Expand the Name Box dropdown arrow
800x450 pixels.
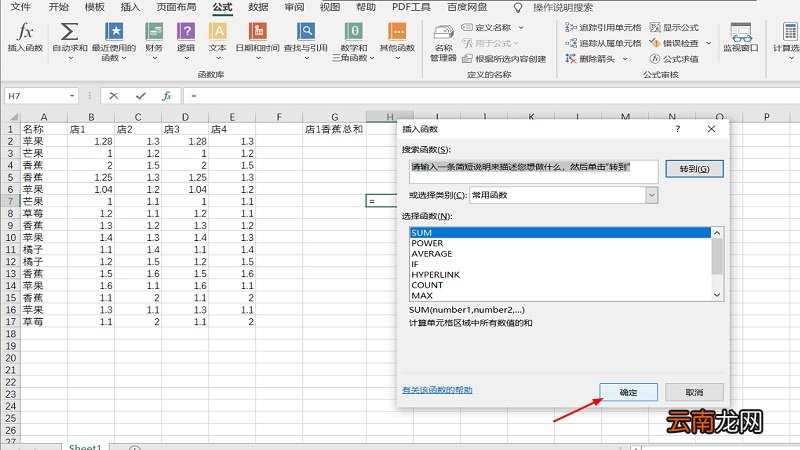click(x=72, y=96)
